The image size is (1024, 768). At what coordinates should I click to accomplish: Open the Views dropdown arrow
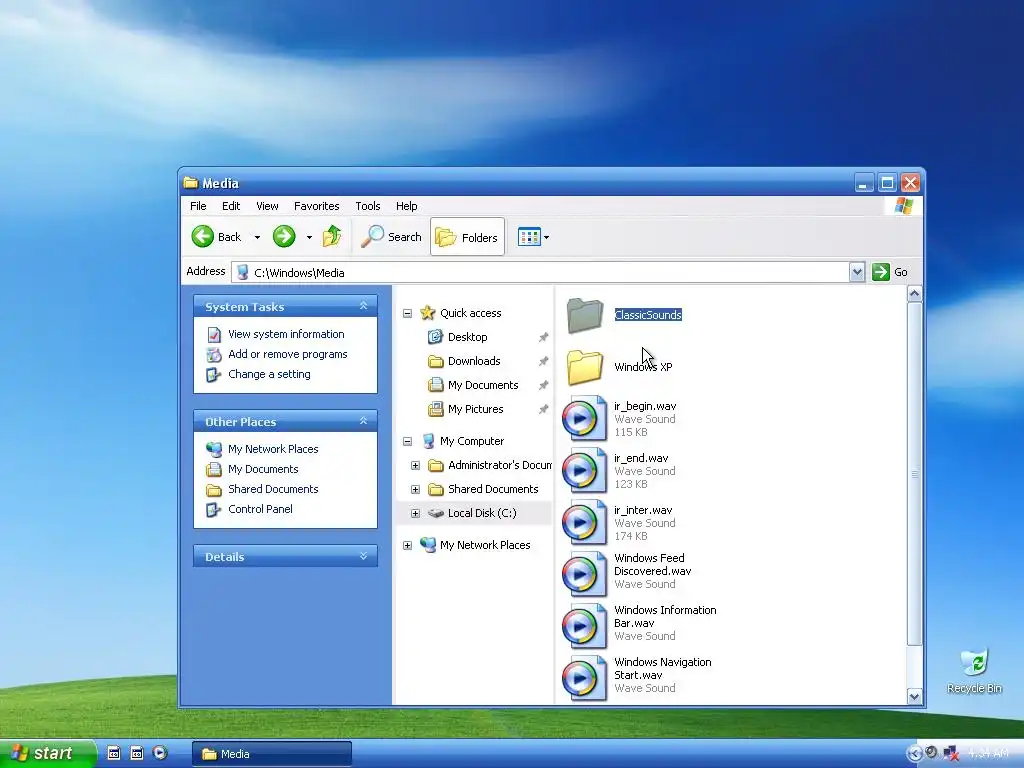point(547,238)
